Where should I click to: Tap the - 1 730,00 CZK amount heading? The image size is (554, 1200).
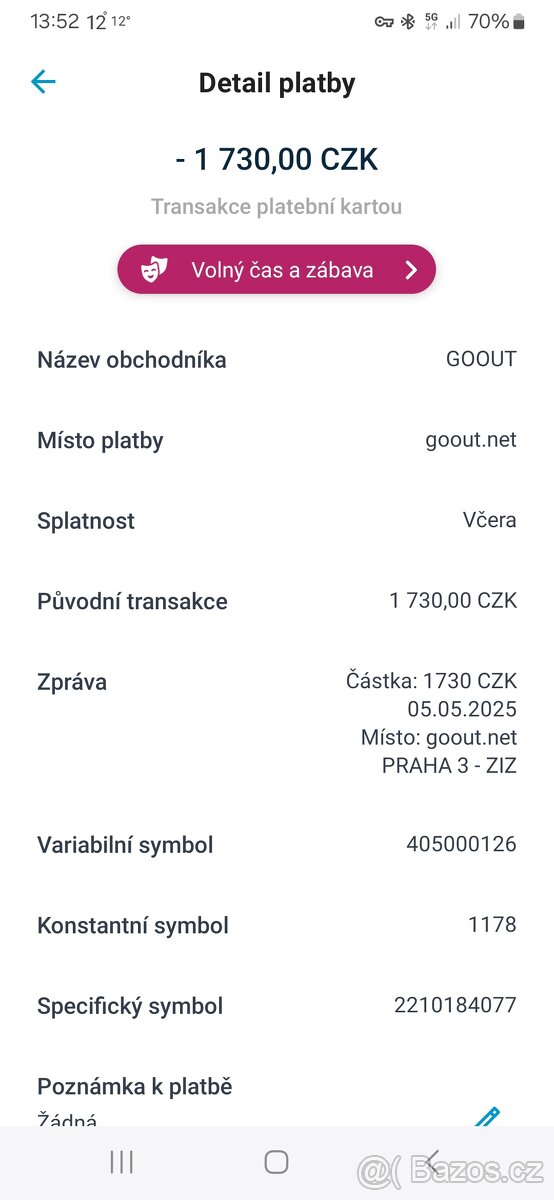(x=277, y=159)
